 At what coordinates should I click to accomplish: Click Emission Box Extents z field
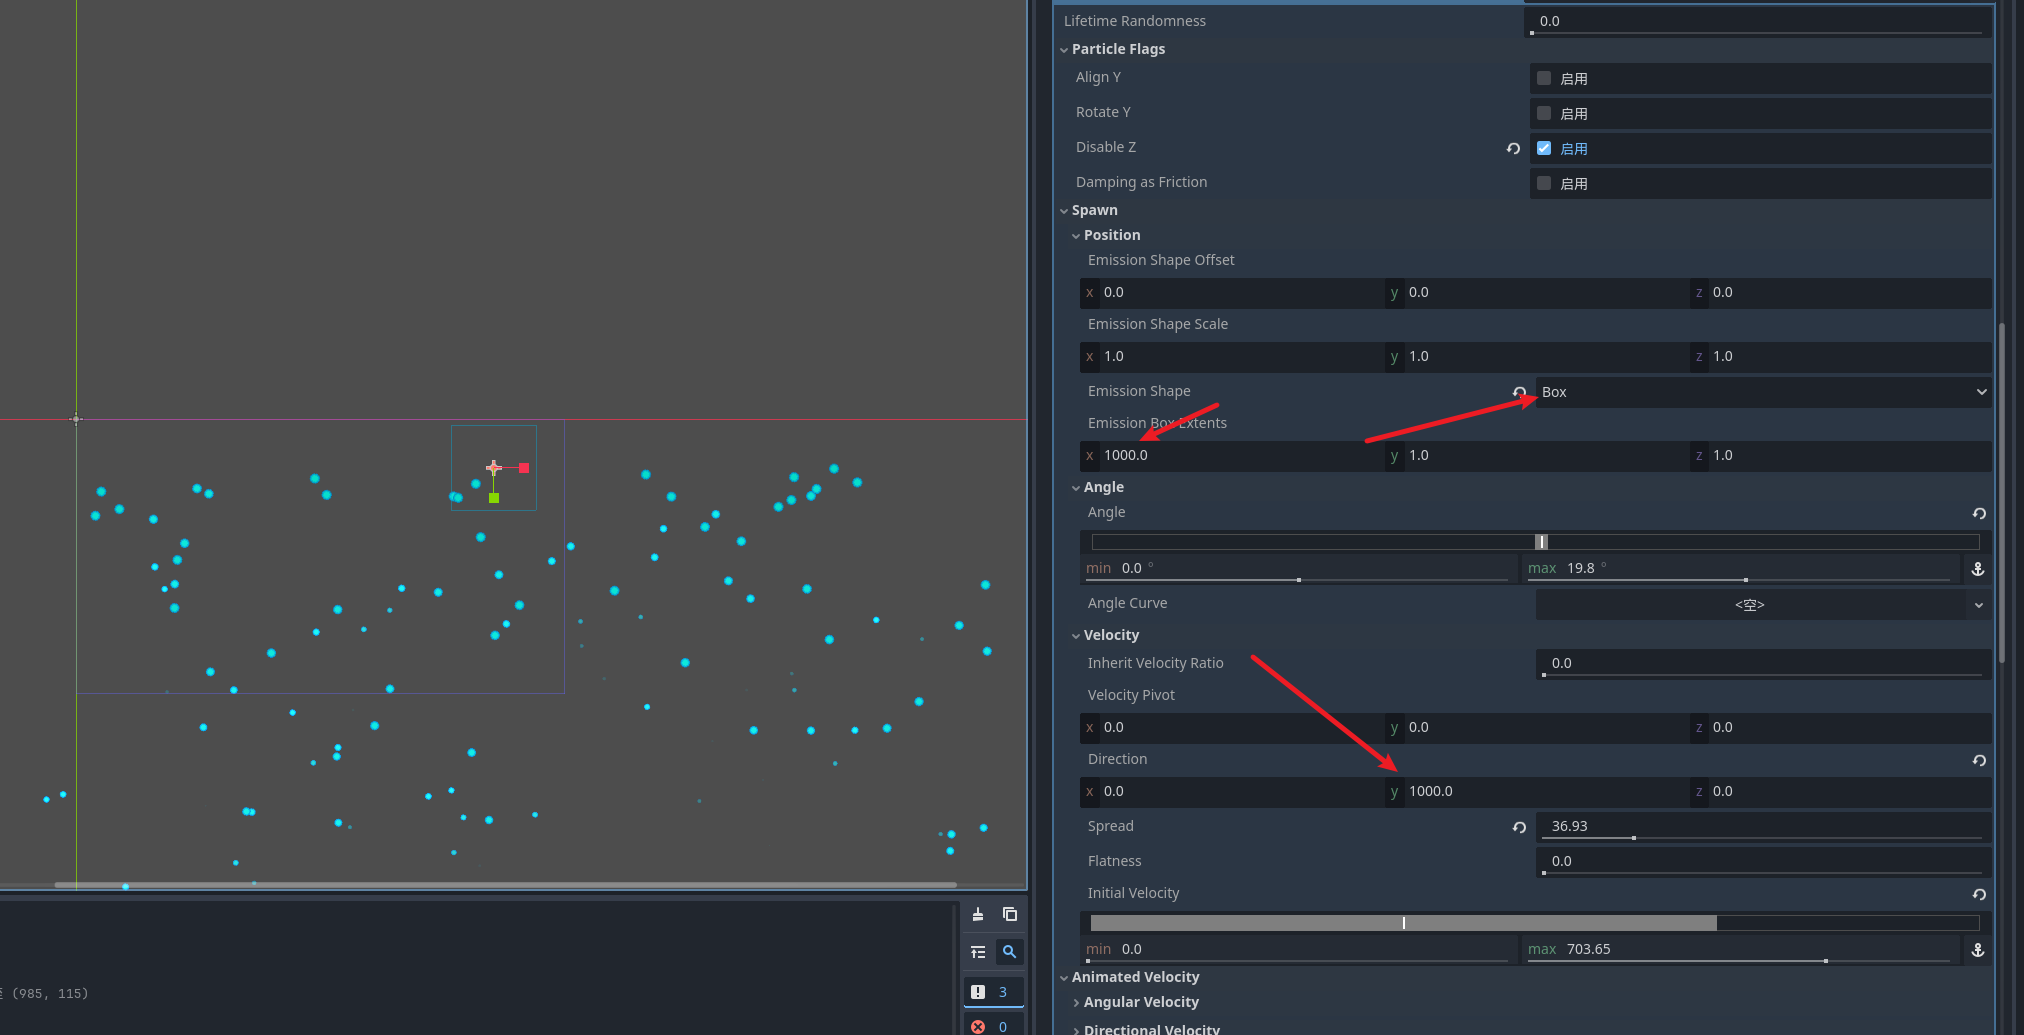click(x=1841, y=456)
